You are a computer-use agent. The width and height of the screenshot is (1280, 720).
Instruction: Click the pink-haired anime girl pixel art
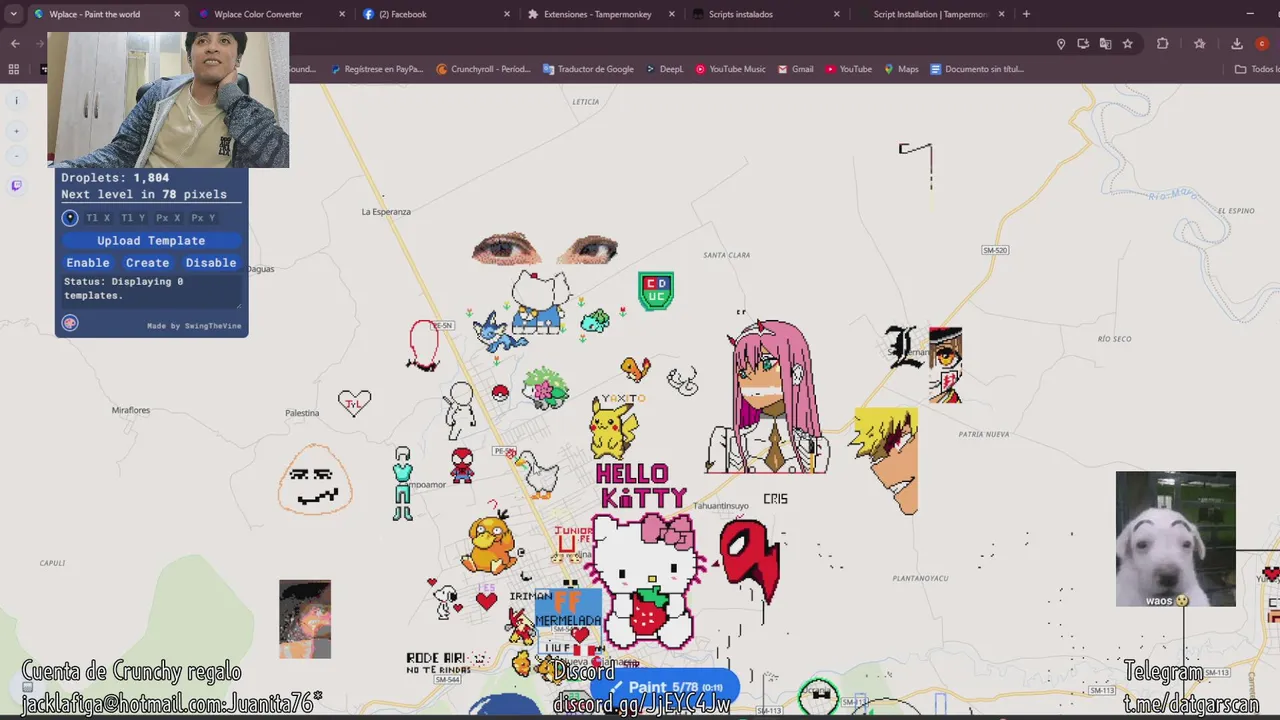(768, 396)
